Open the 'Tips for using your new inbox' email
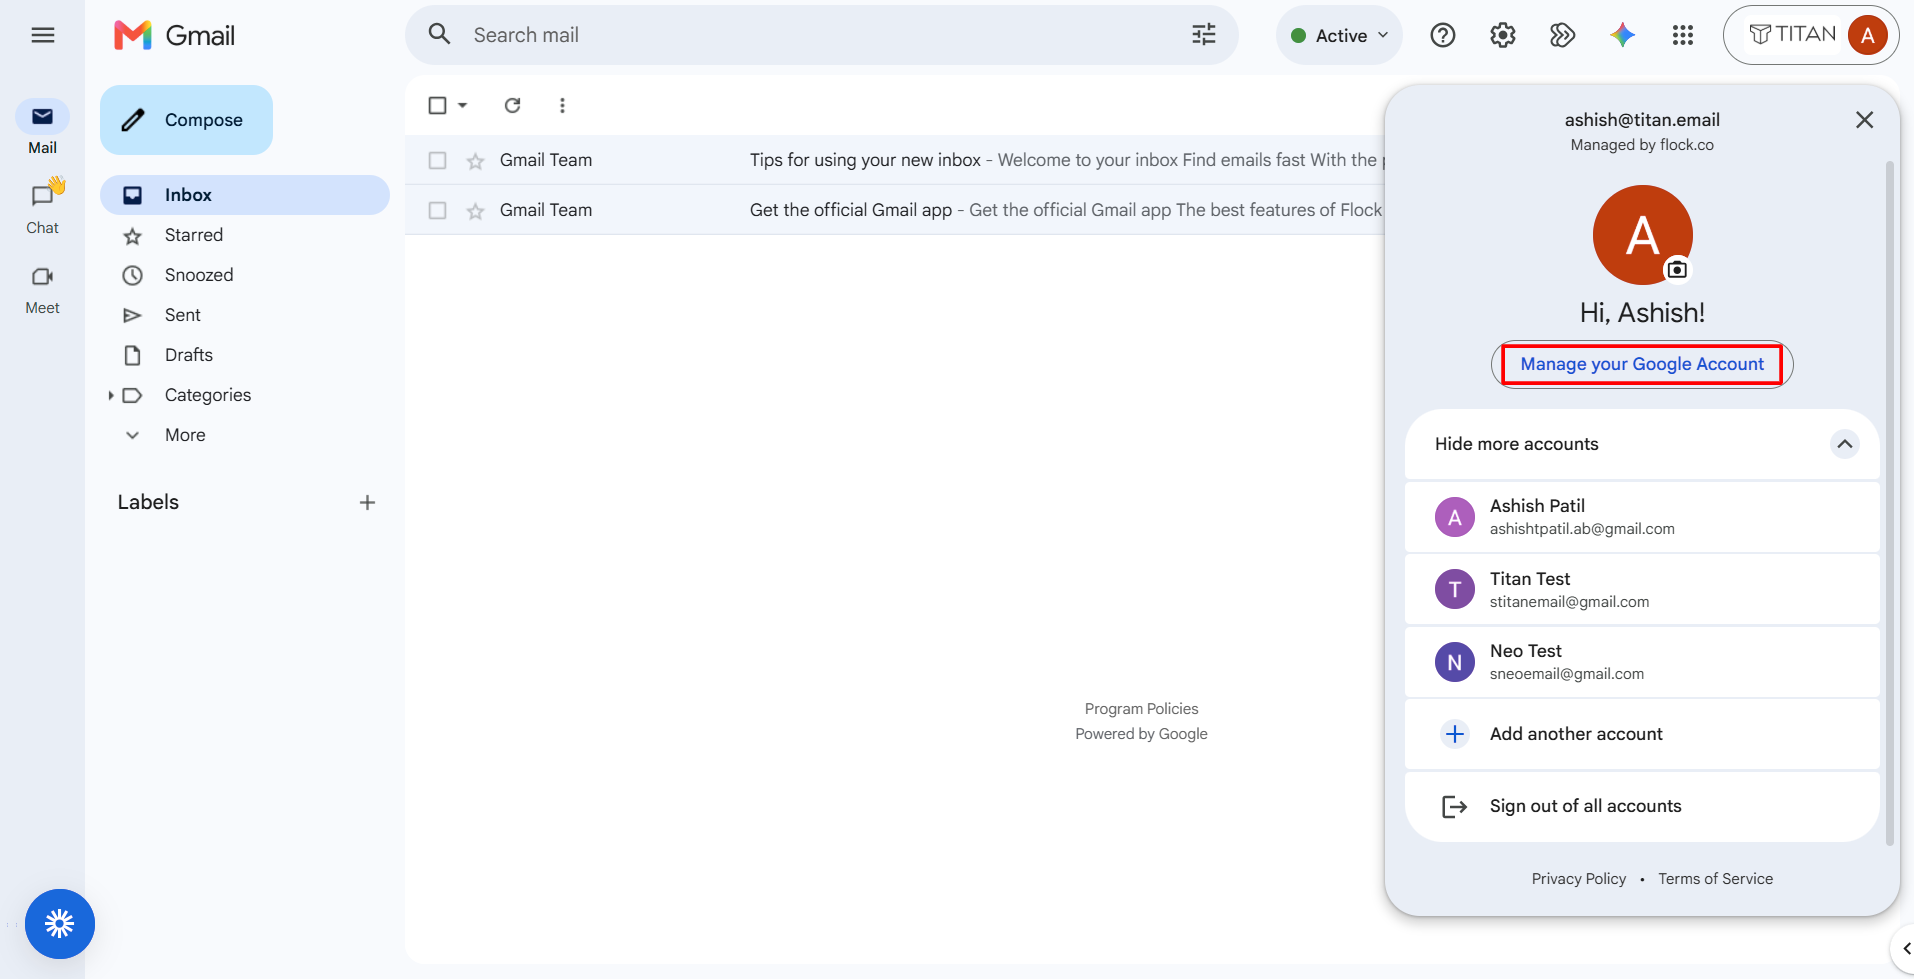The width and height of the screenshot is (1914, 979). click(x=895, y=160)
